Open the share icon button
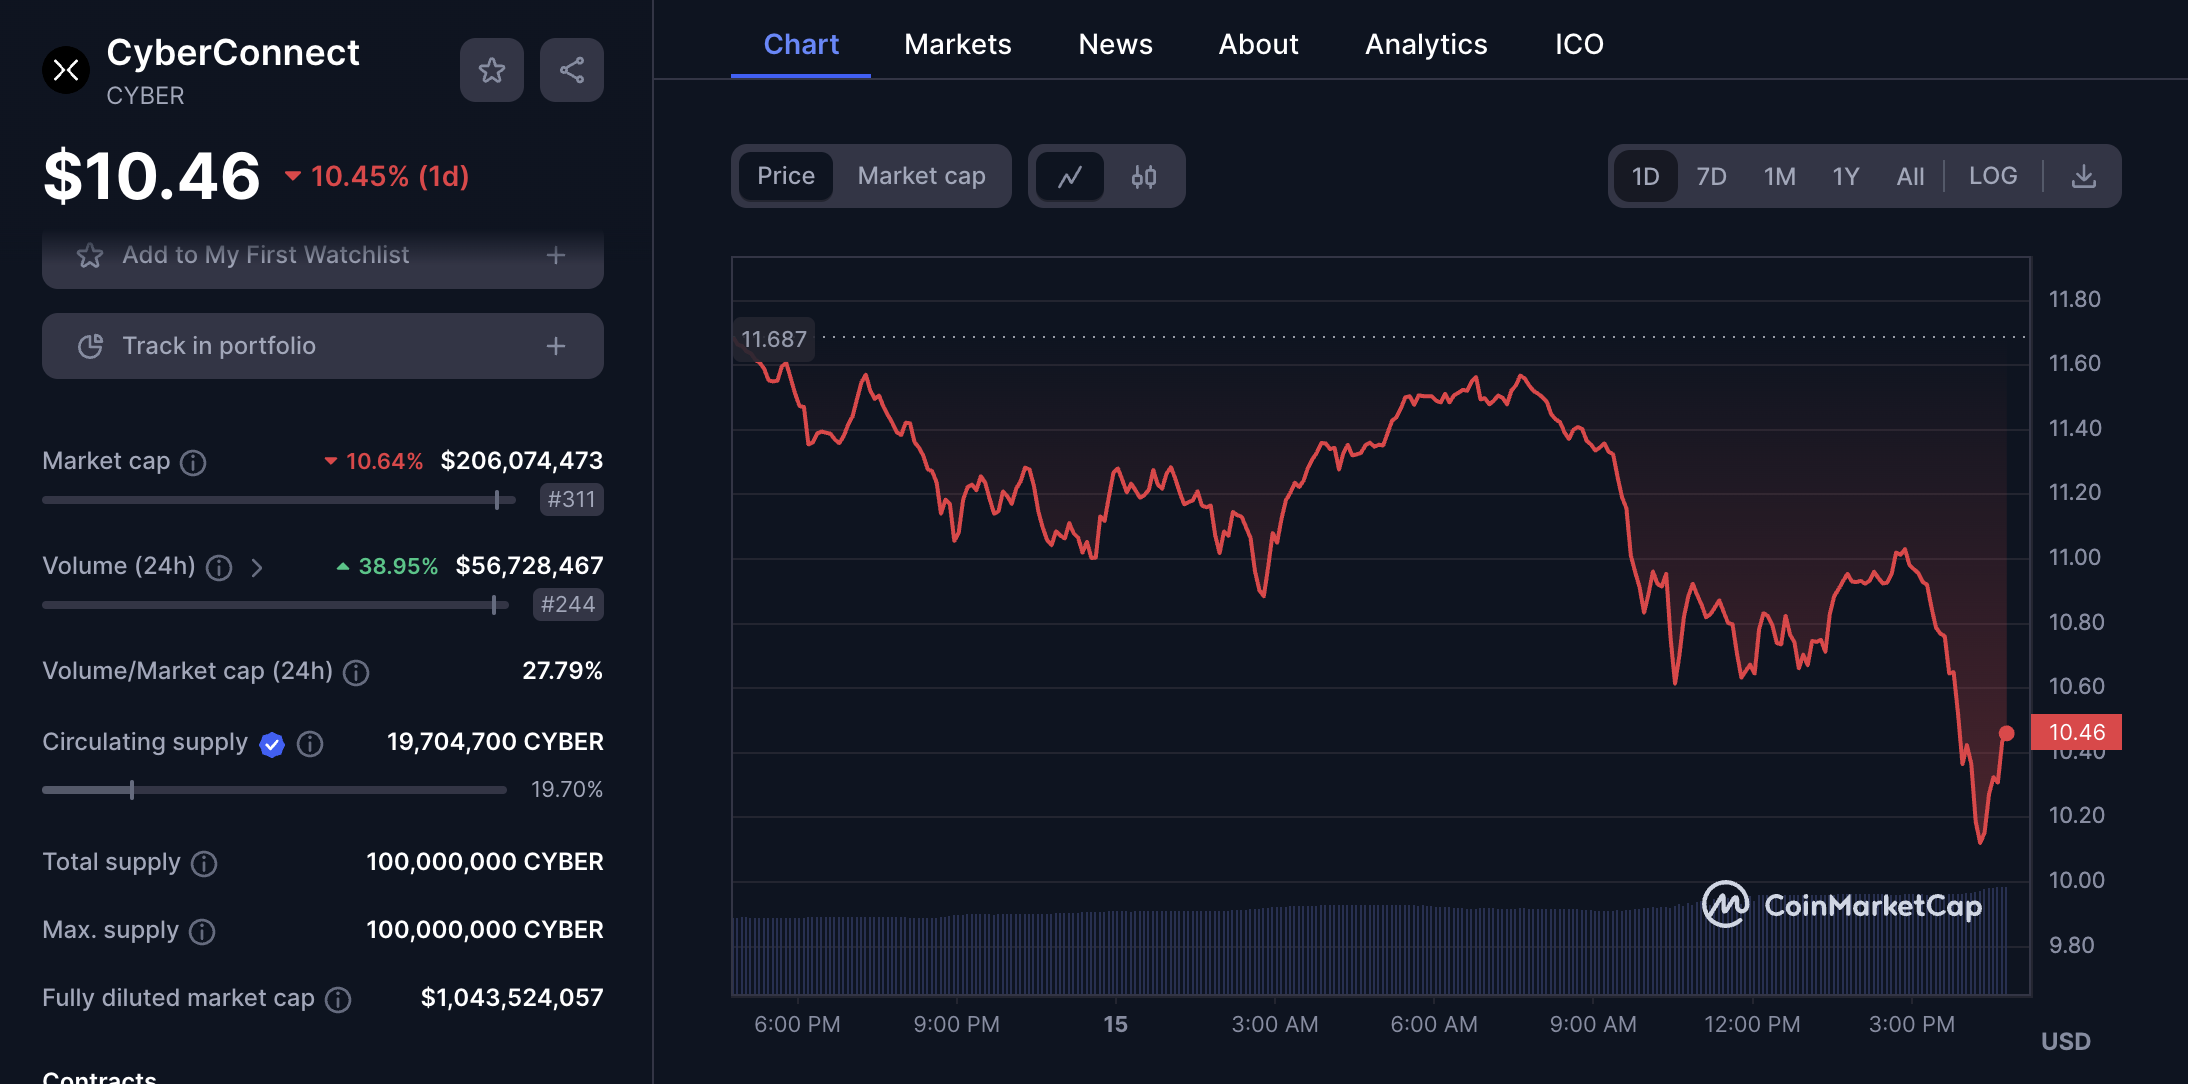Screen dimensions: 2188x1084 pyautogui.click(x=571, y=70)
